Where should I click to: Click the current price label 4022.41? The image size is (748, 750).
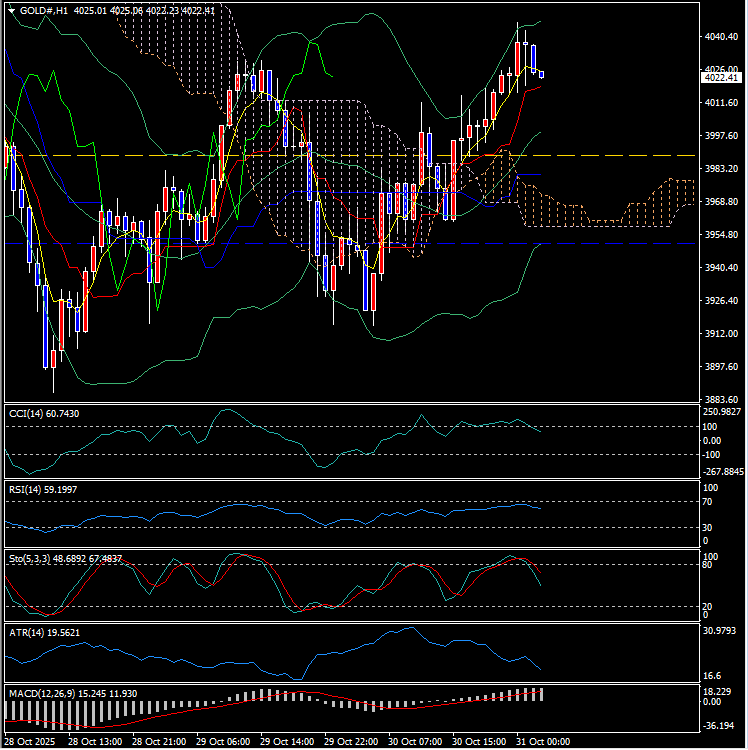pyautogui.click(x=720, y=77)
